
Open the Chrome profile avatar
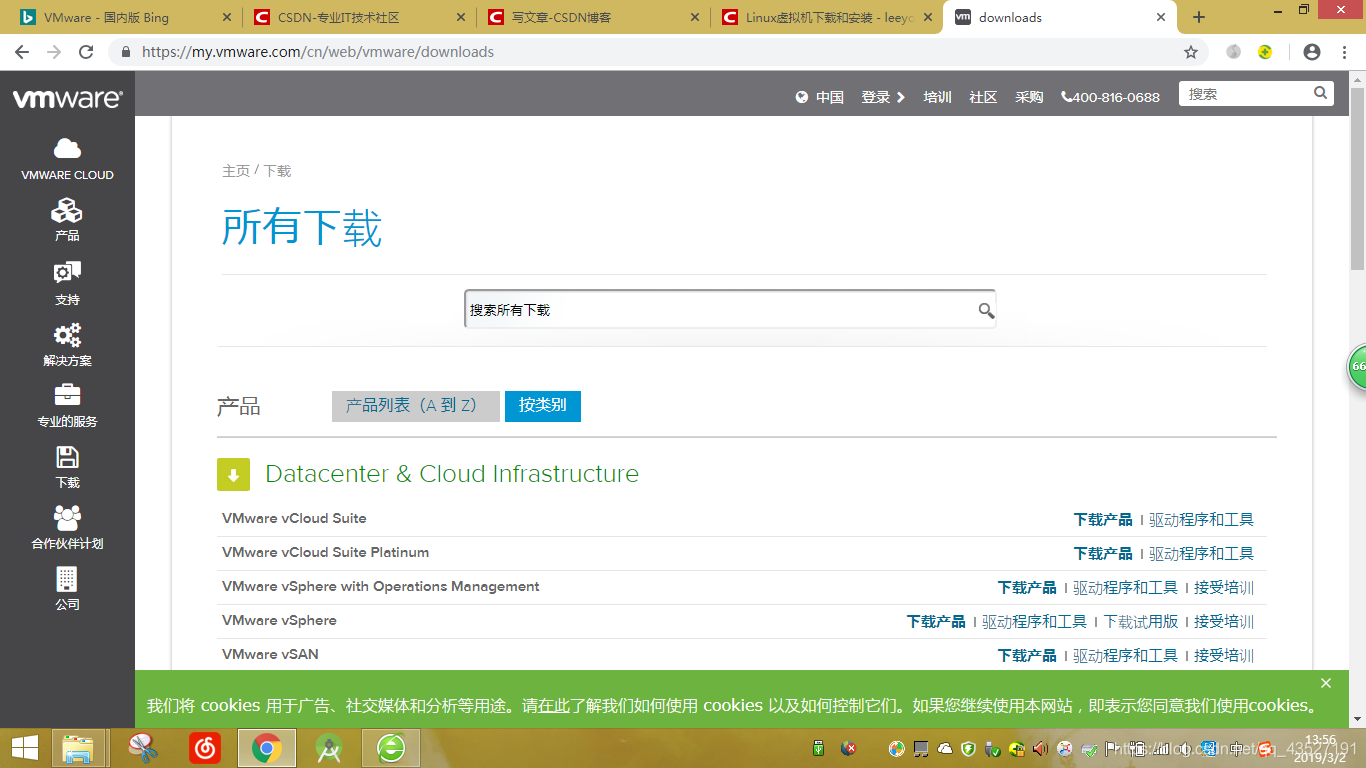(1312, 52)
